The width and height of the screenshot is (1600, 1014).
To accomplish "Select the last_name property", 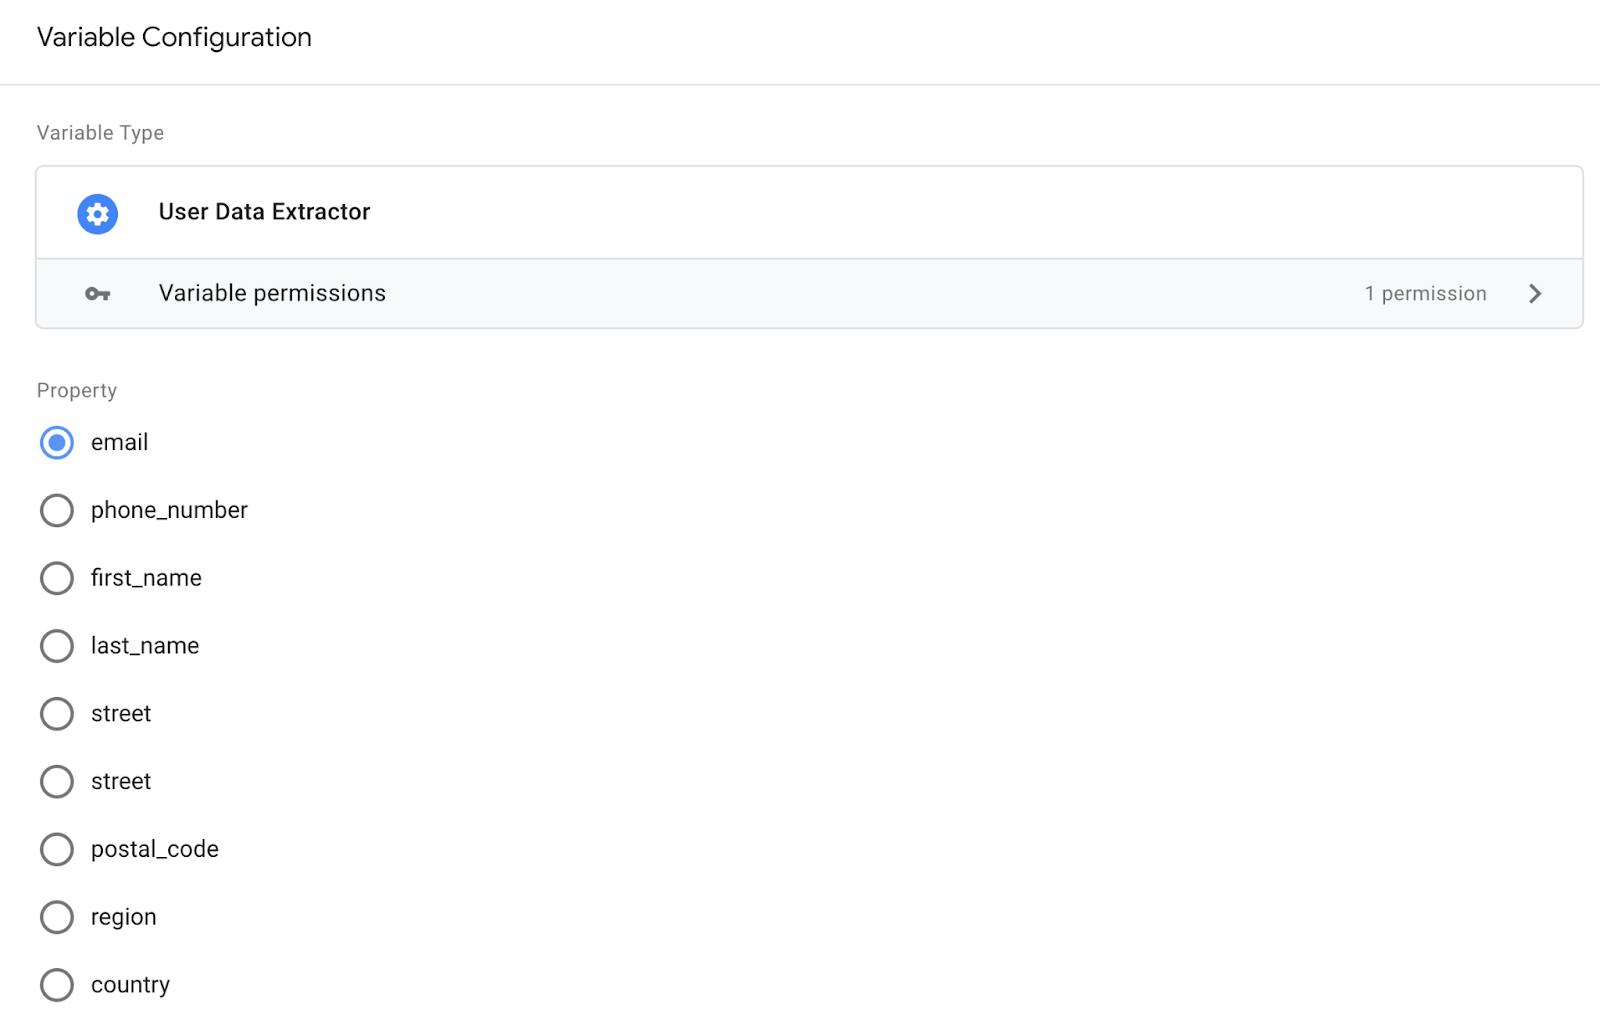I will click(x=57, y=646).
